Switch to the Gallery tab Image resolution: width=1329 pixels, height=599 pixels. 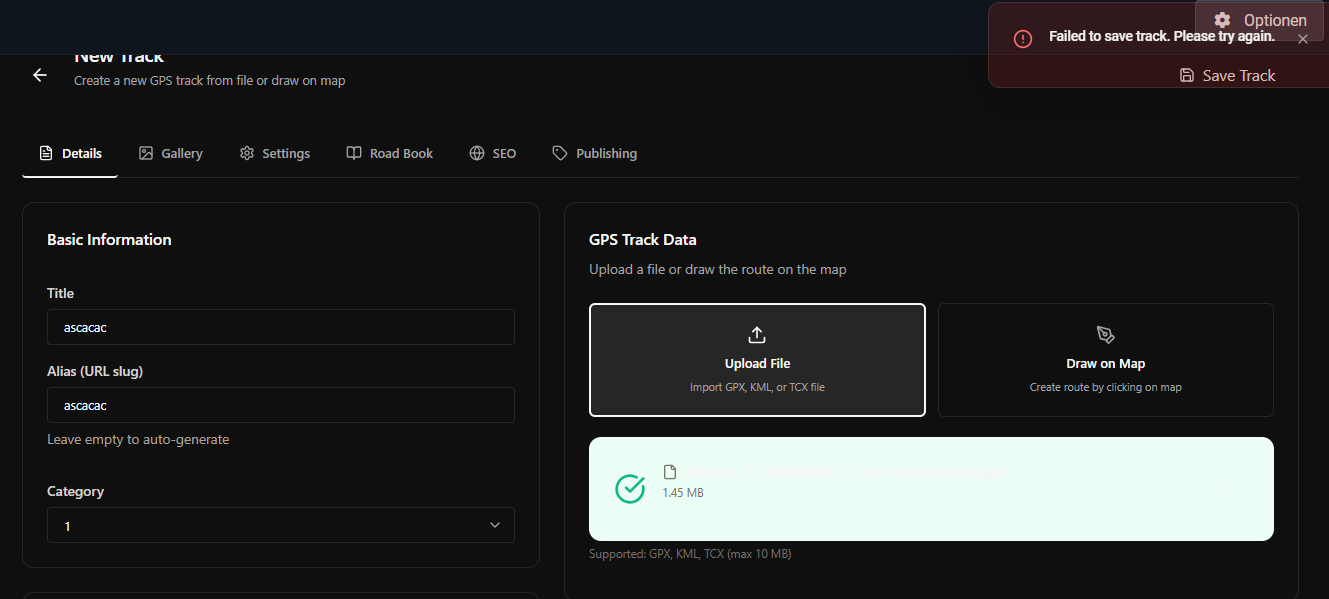(171, 153)
